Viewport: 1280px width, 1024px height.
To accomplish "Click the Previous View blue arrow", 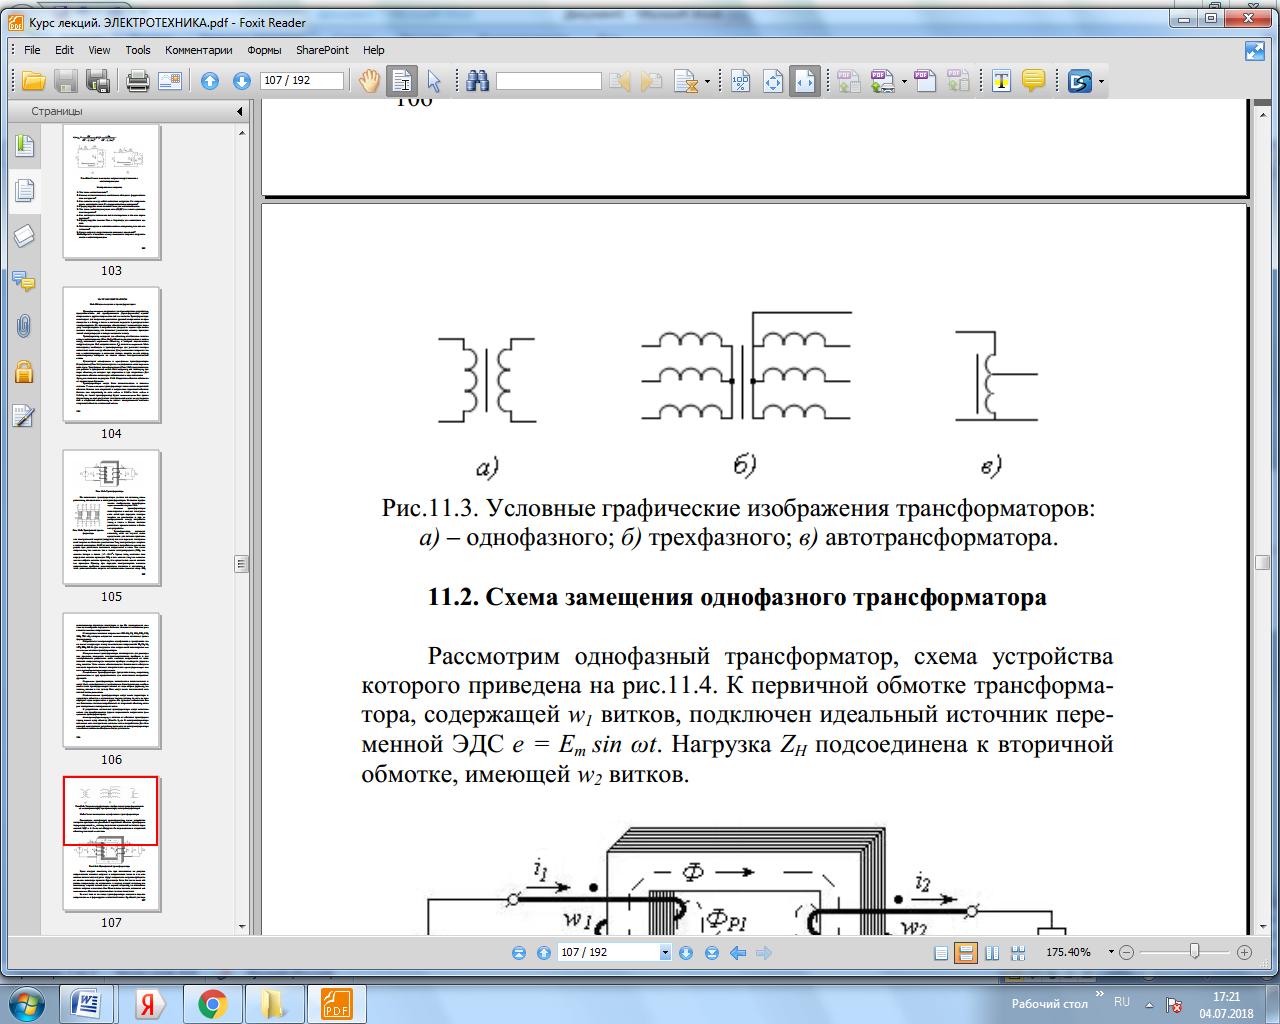I will pyautogui.click(x=738, y=953).
